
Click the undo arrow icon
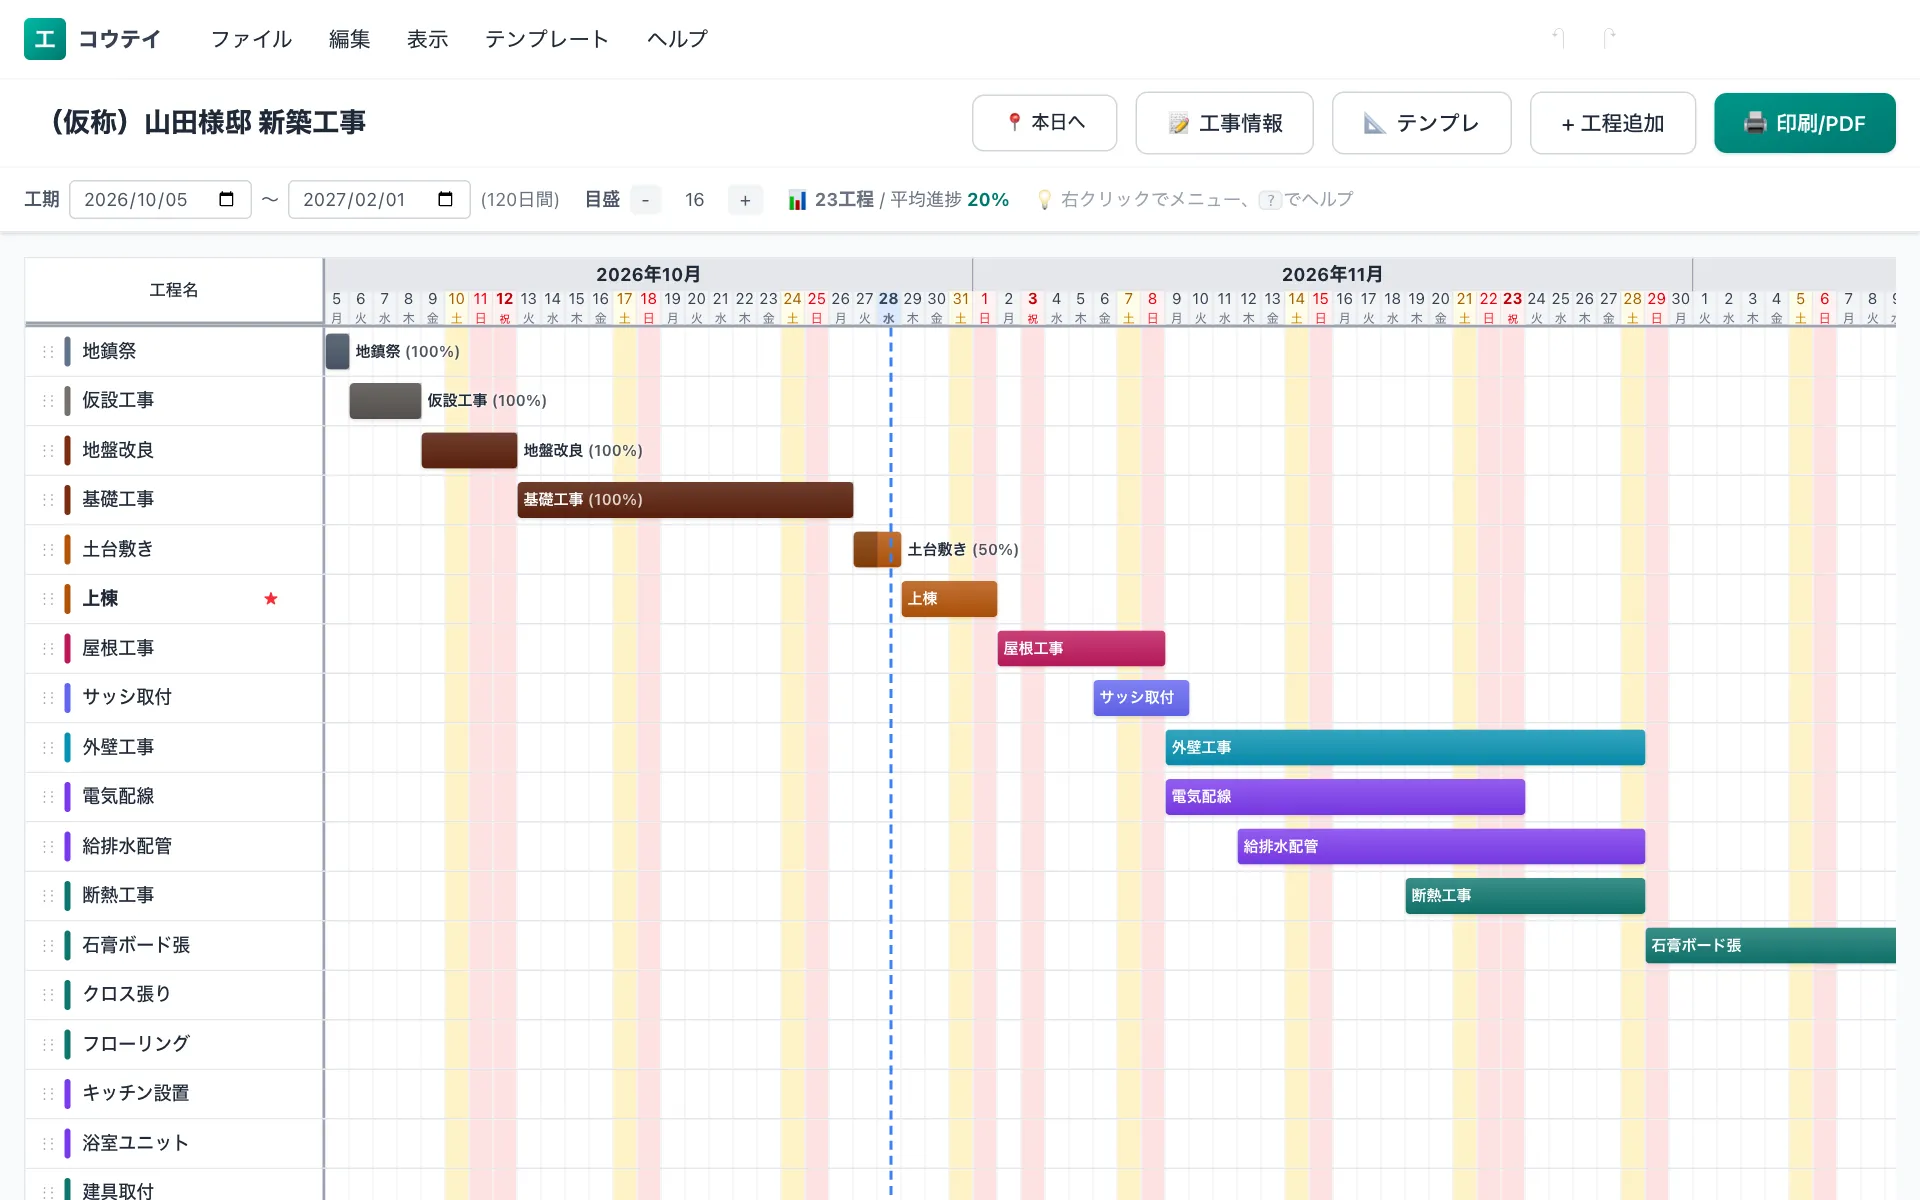(x=1558, y=38)
